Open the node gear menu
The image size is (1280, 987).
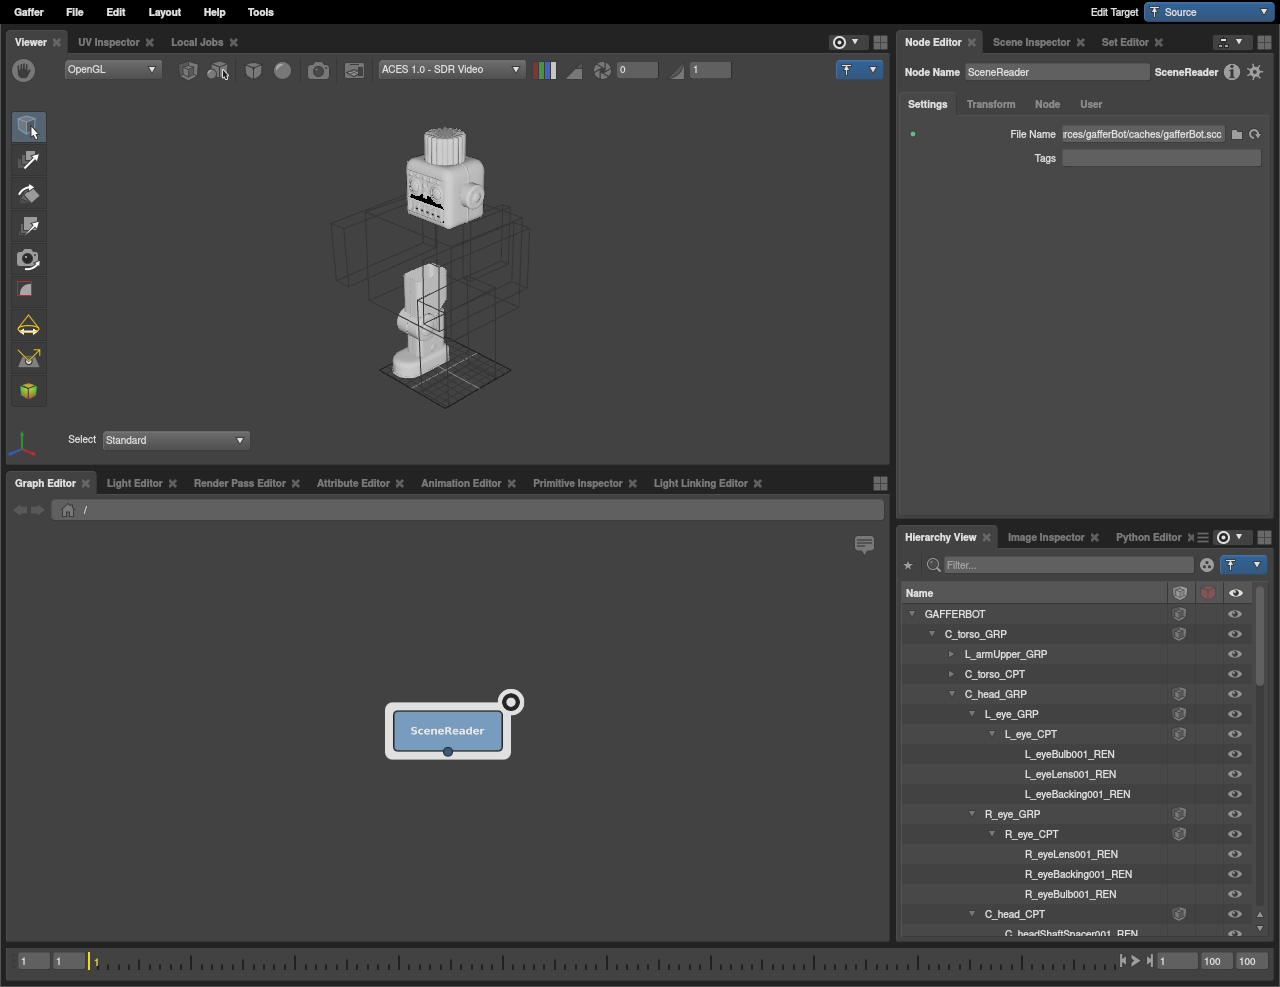[x=1255, y=72]
